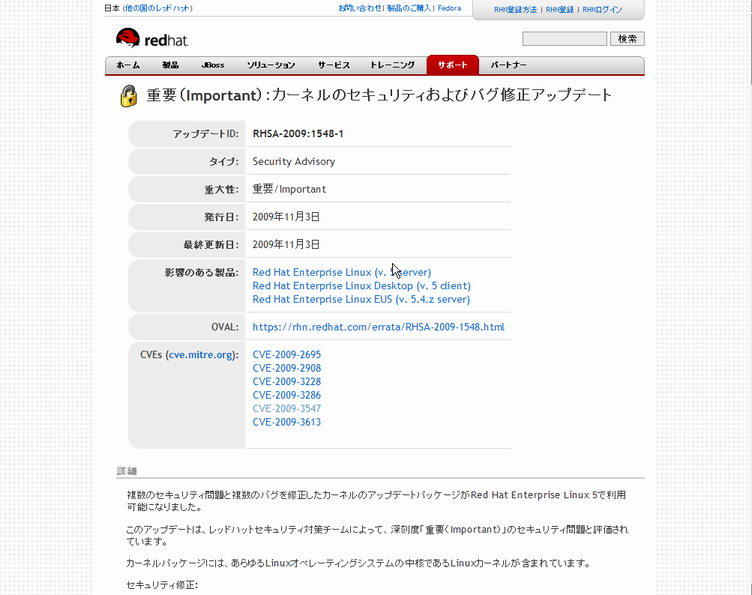Screen dimensions: 752x595
Task: Open CVE-2009-3228 link
Action: [287, 382]
